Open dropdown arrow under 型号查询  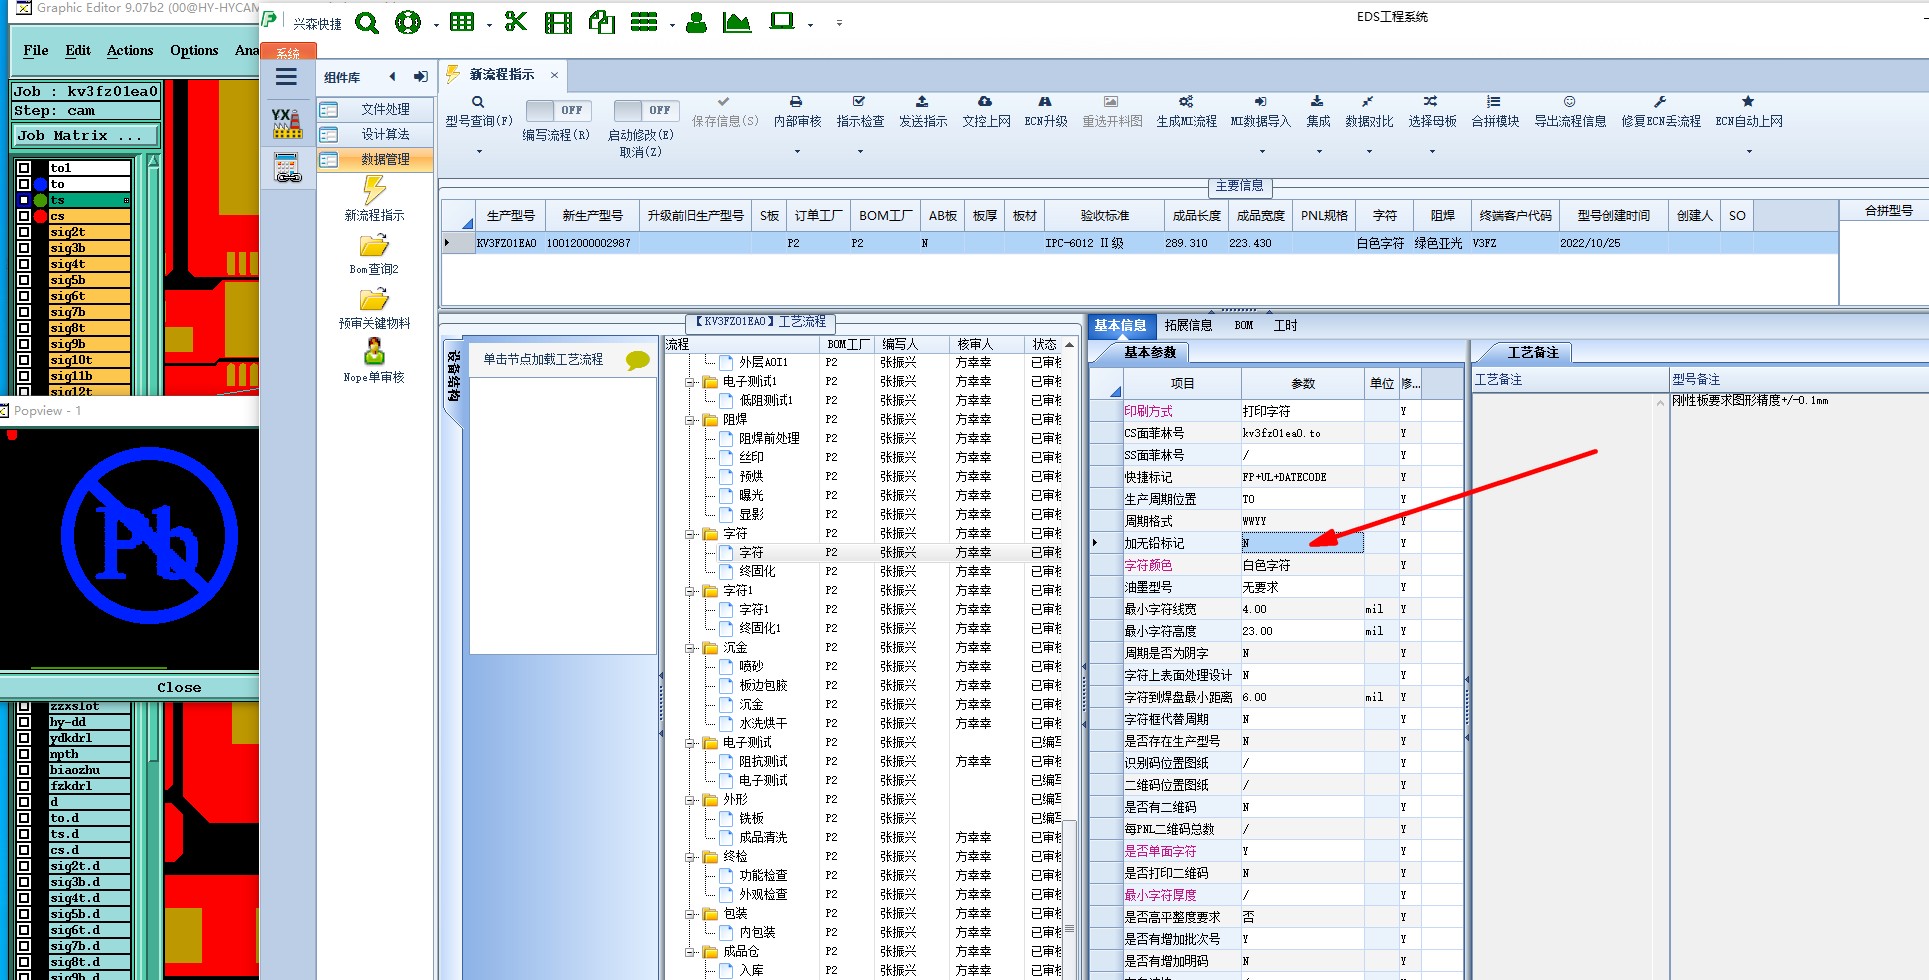tap(479, 152)
